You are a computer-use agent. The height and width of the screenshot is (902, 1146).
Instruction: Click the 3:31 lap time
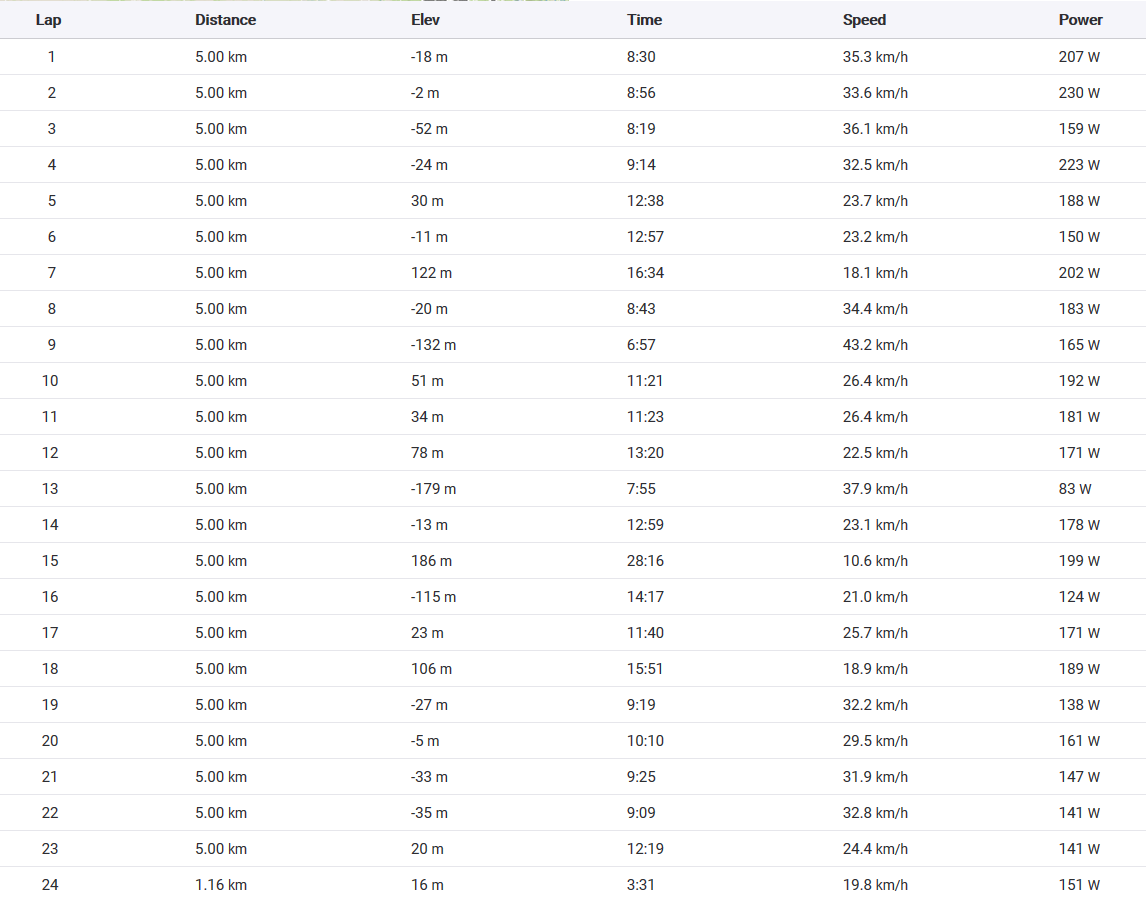click(x=641, y=885)
